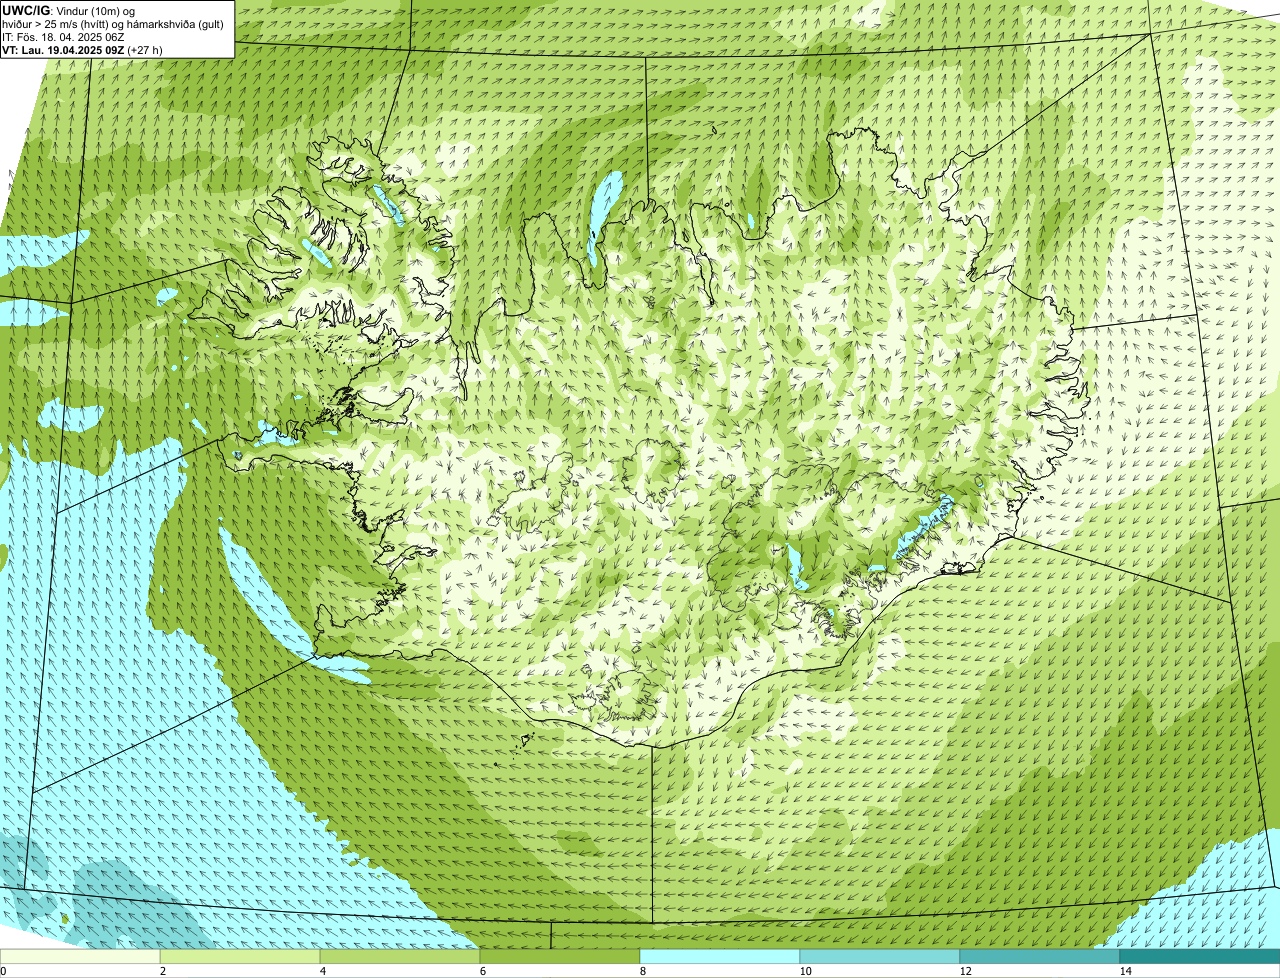Image resolution: width=1280 pixels, height=978 pixels.
Task: Click the light cyan 8–10 m/s colorbar segment
Action: (x=720, y=957)
